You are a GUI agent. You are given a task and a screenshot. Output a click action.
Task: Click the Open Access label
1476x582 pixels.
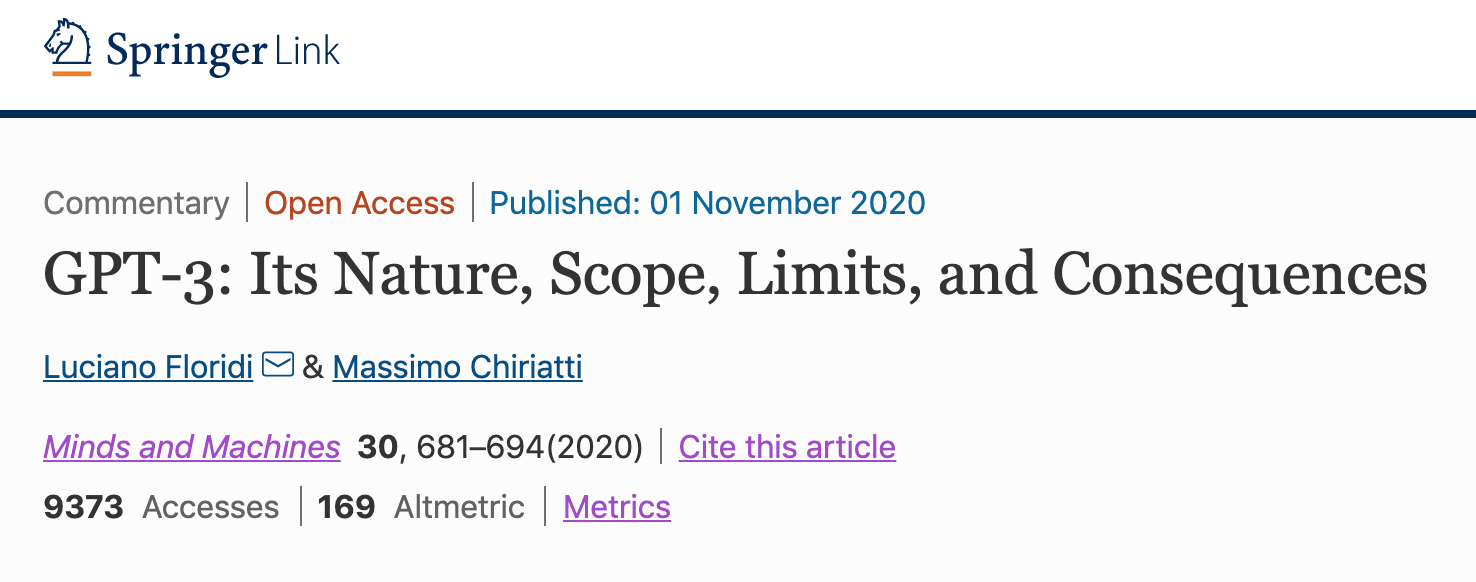click(x=359, y=203)
